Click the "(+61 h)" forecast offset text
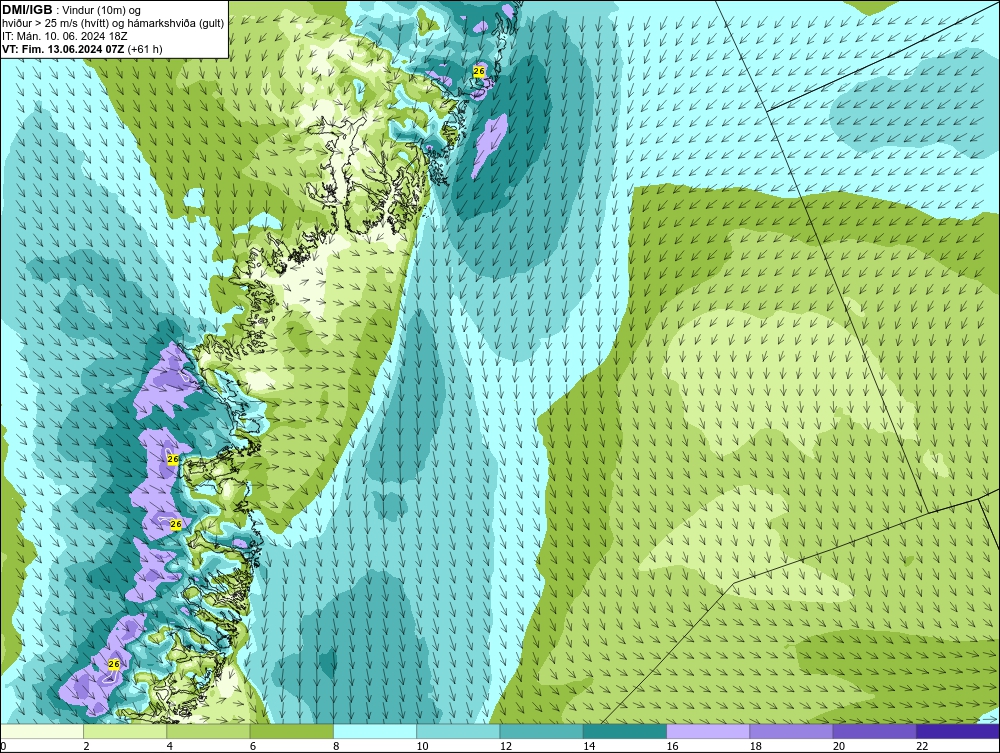This screenshot has width=1000, height=753. pyautogui.click(x=145, y=49)
